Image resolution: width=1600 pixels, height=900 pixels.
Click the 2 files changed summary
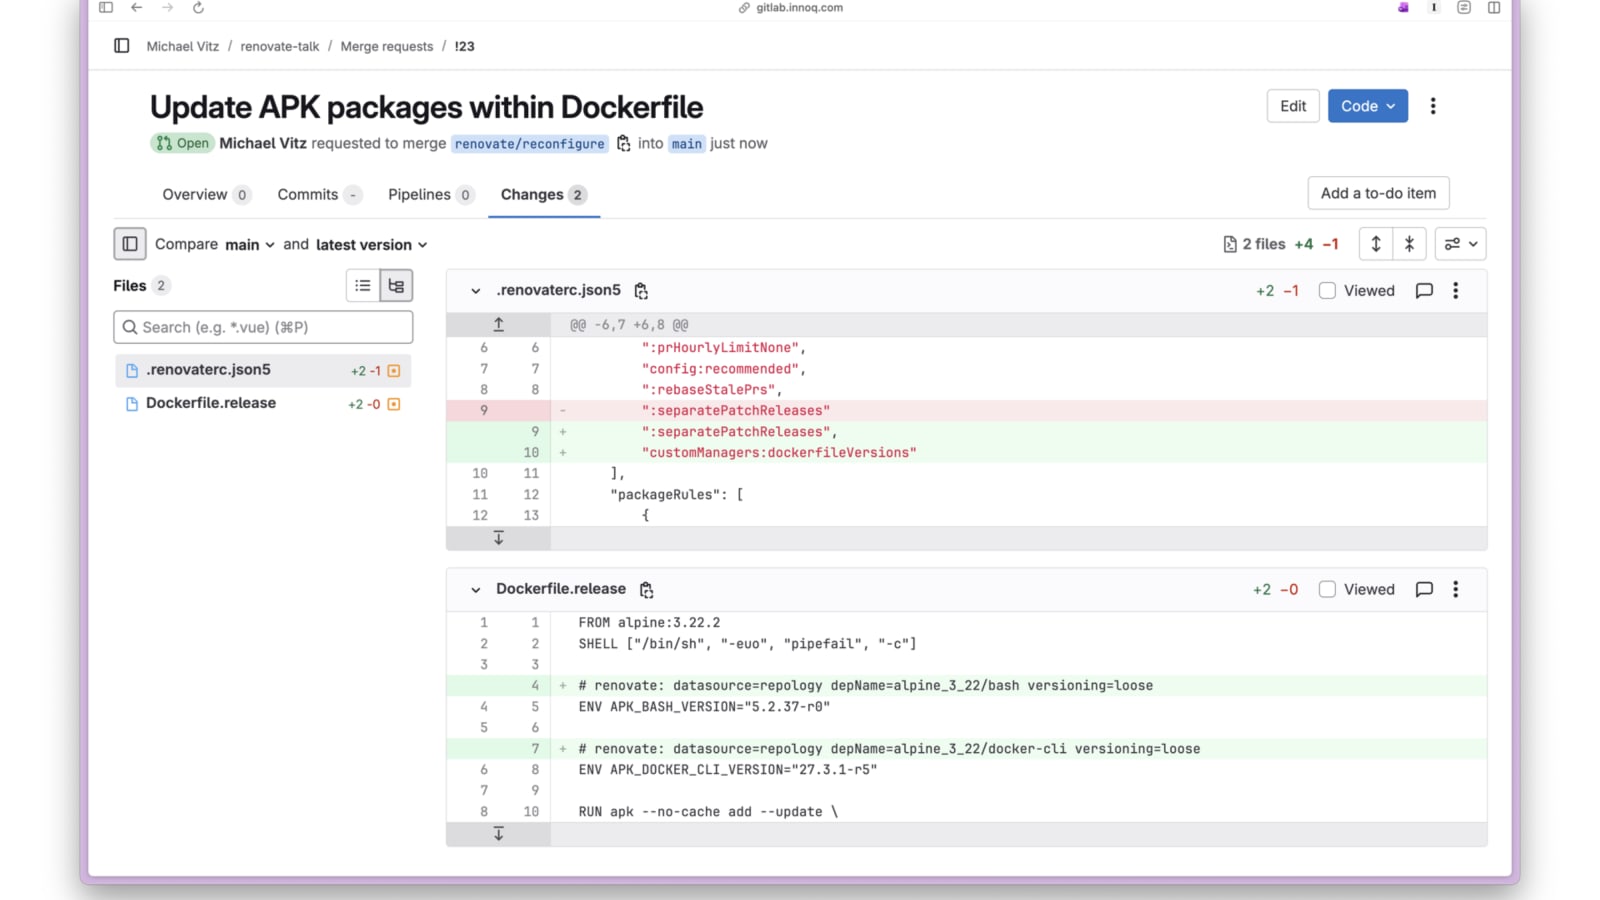tap(1254, 244)
